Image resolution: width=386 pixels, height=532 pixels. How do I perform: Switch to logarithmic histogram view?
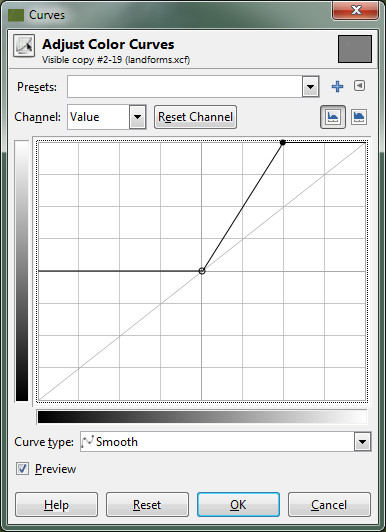click(359, 117)
